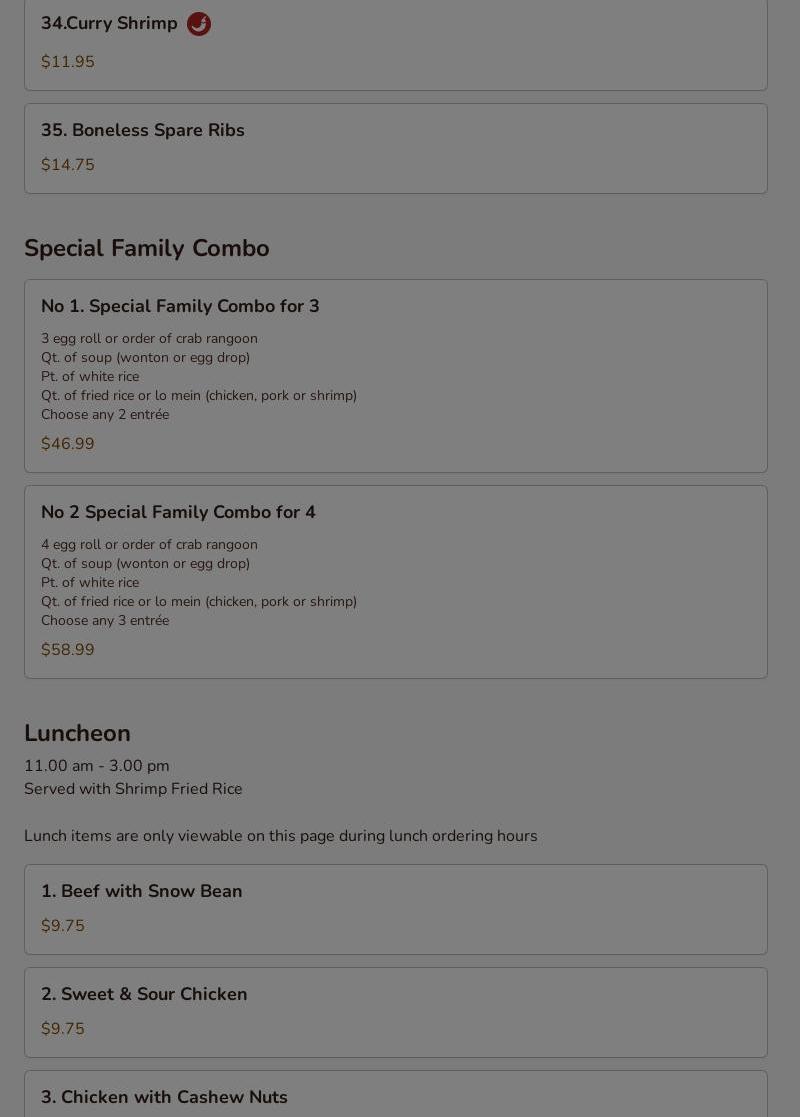
Task: Click the Luncheon section heading
Action: click(x=77, y=733)
